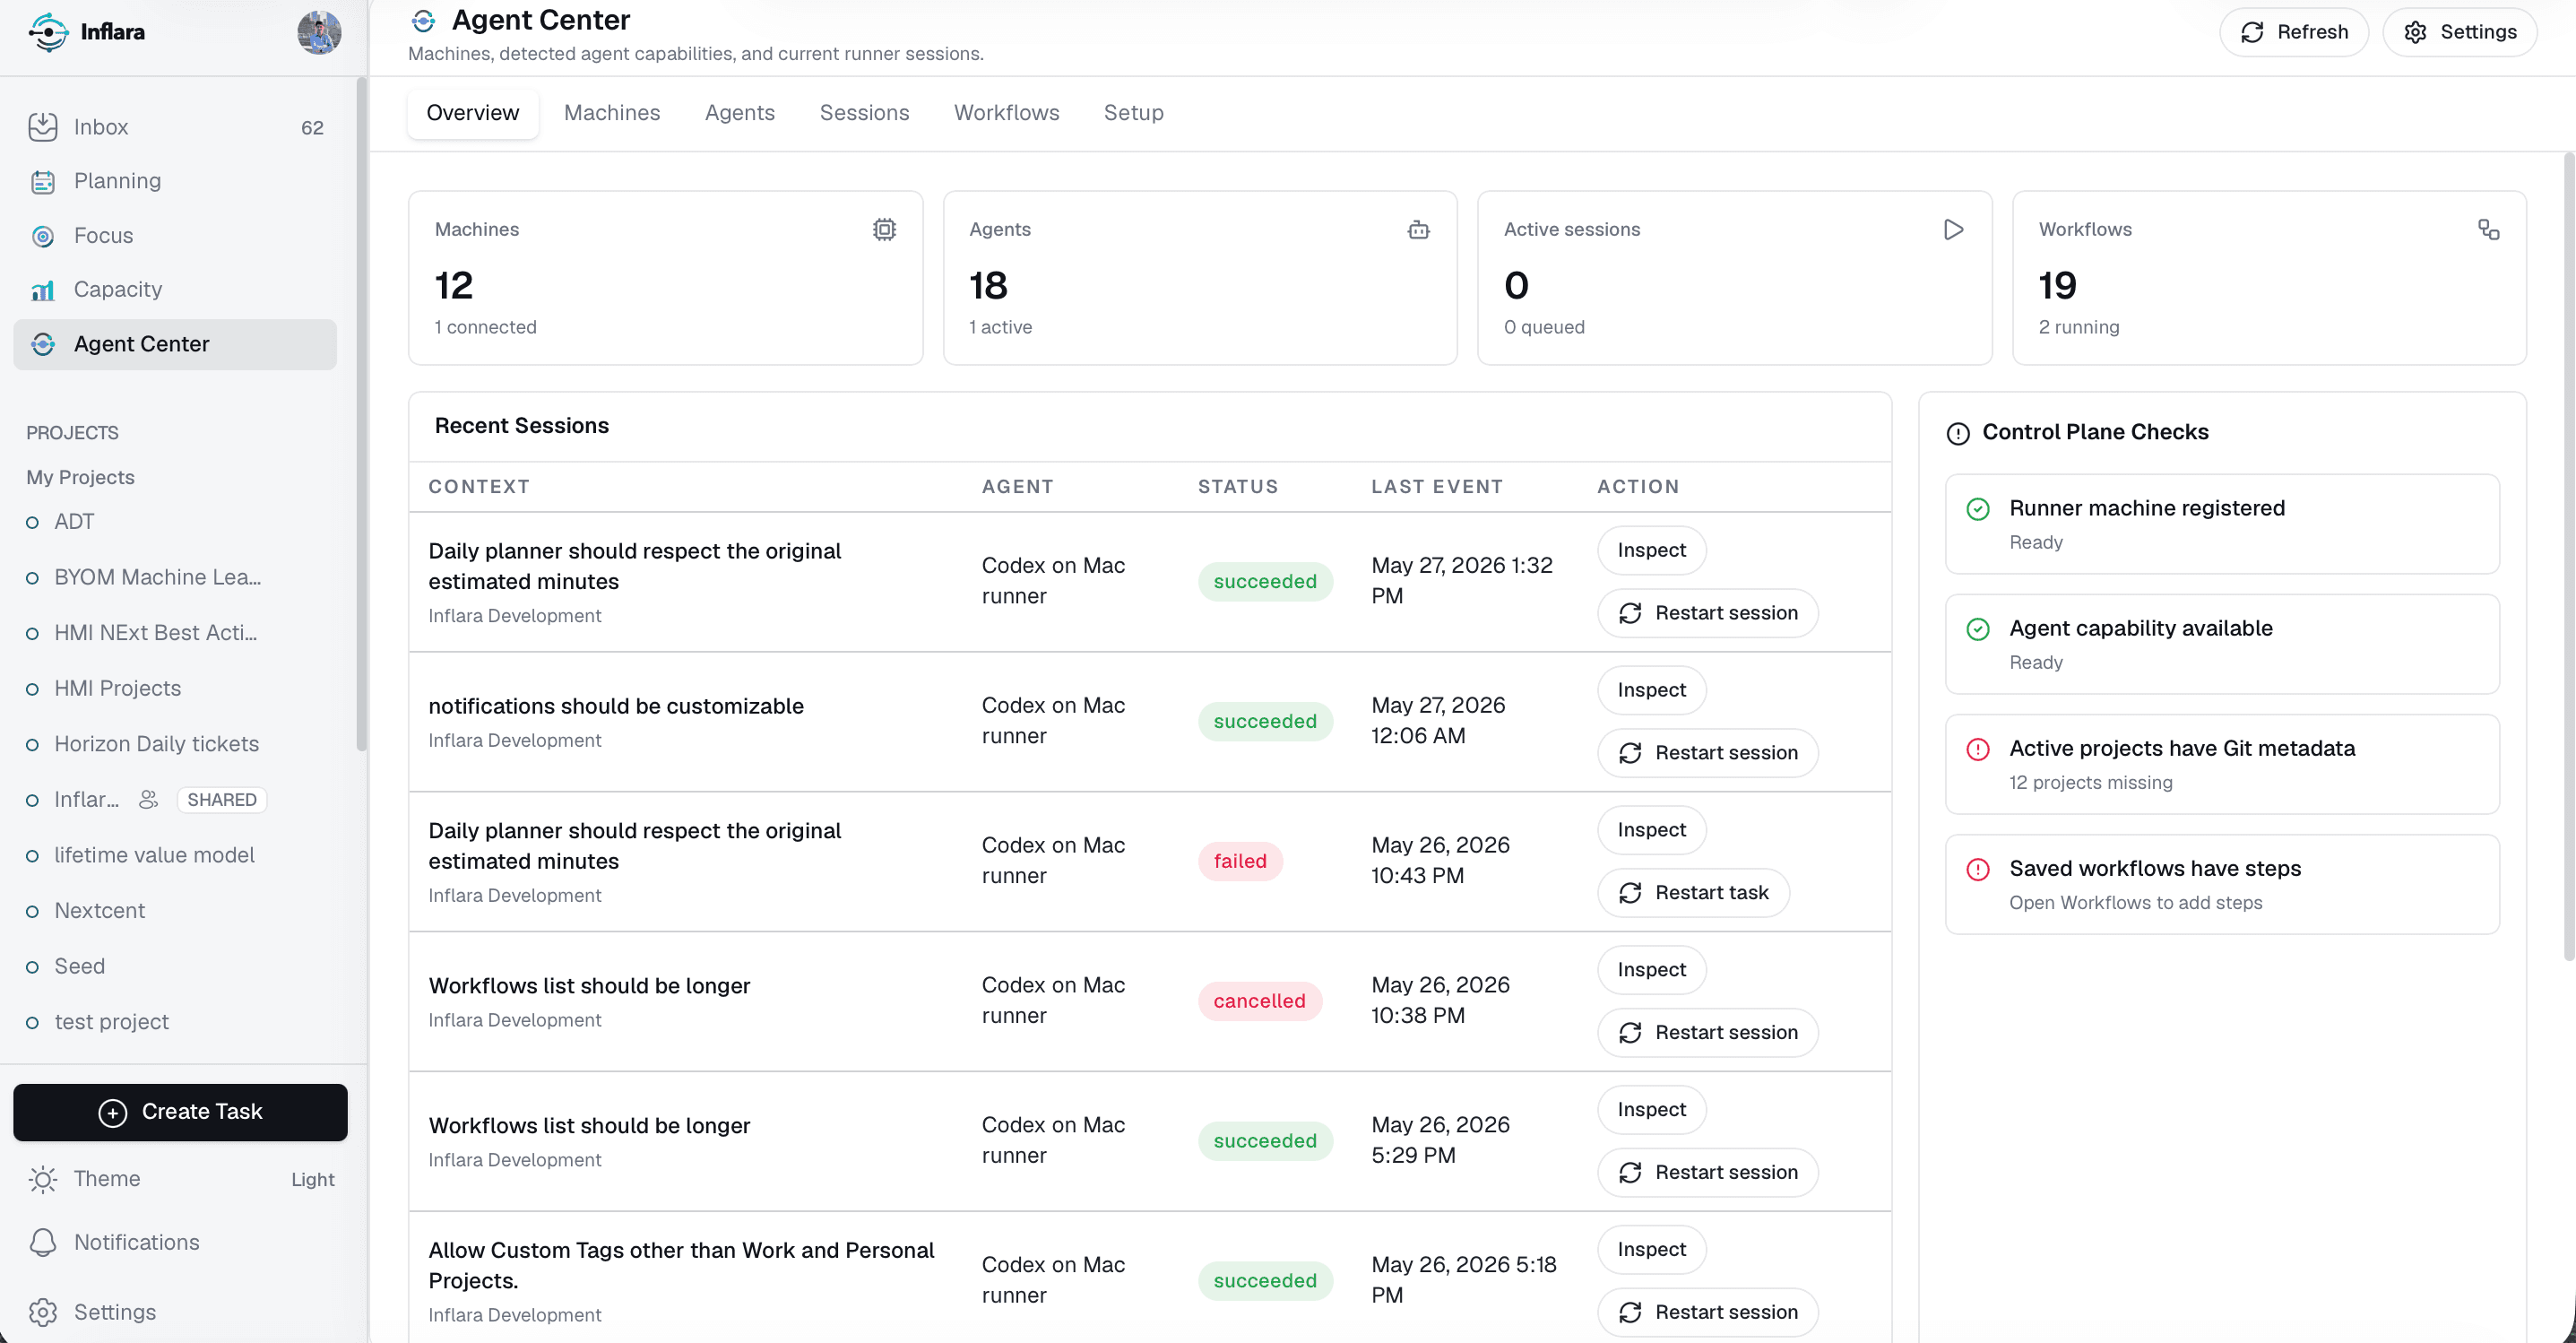Click the Focus target icon
Viewport: 2576px width, 1343px height.
(43, 236)
